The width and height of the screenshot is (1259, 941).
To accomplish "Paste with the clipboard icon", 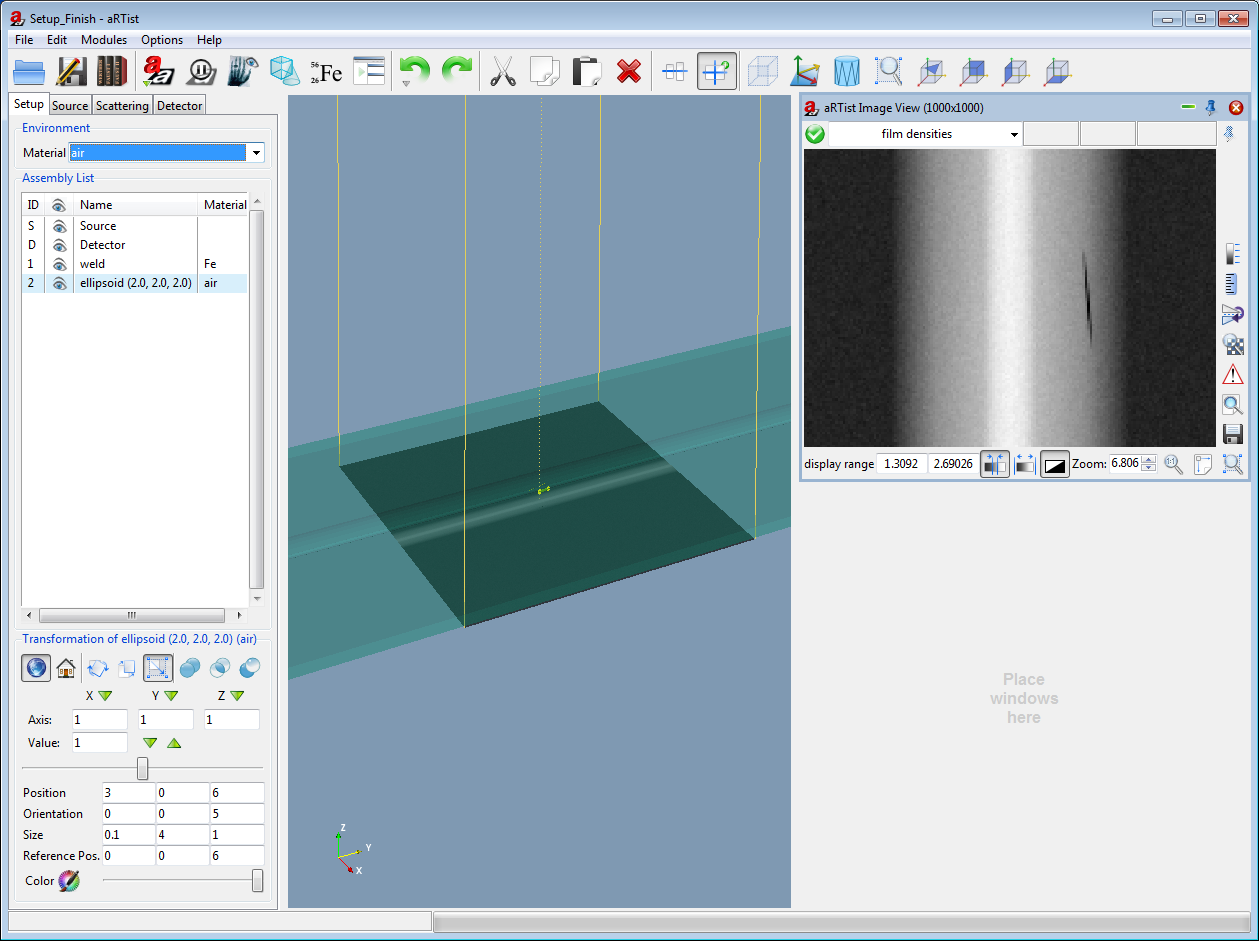I will [x=586, y=71].
